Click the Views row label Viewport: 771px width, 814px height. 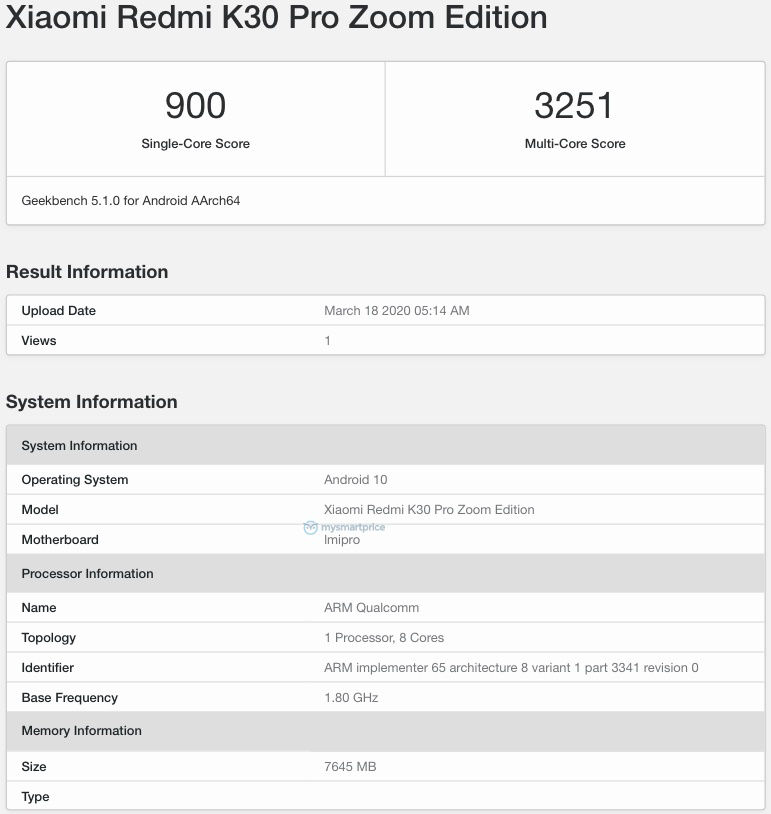(39, 341)
